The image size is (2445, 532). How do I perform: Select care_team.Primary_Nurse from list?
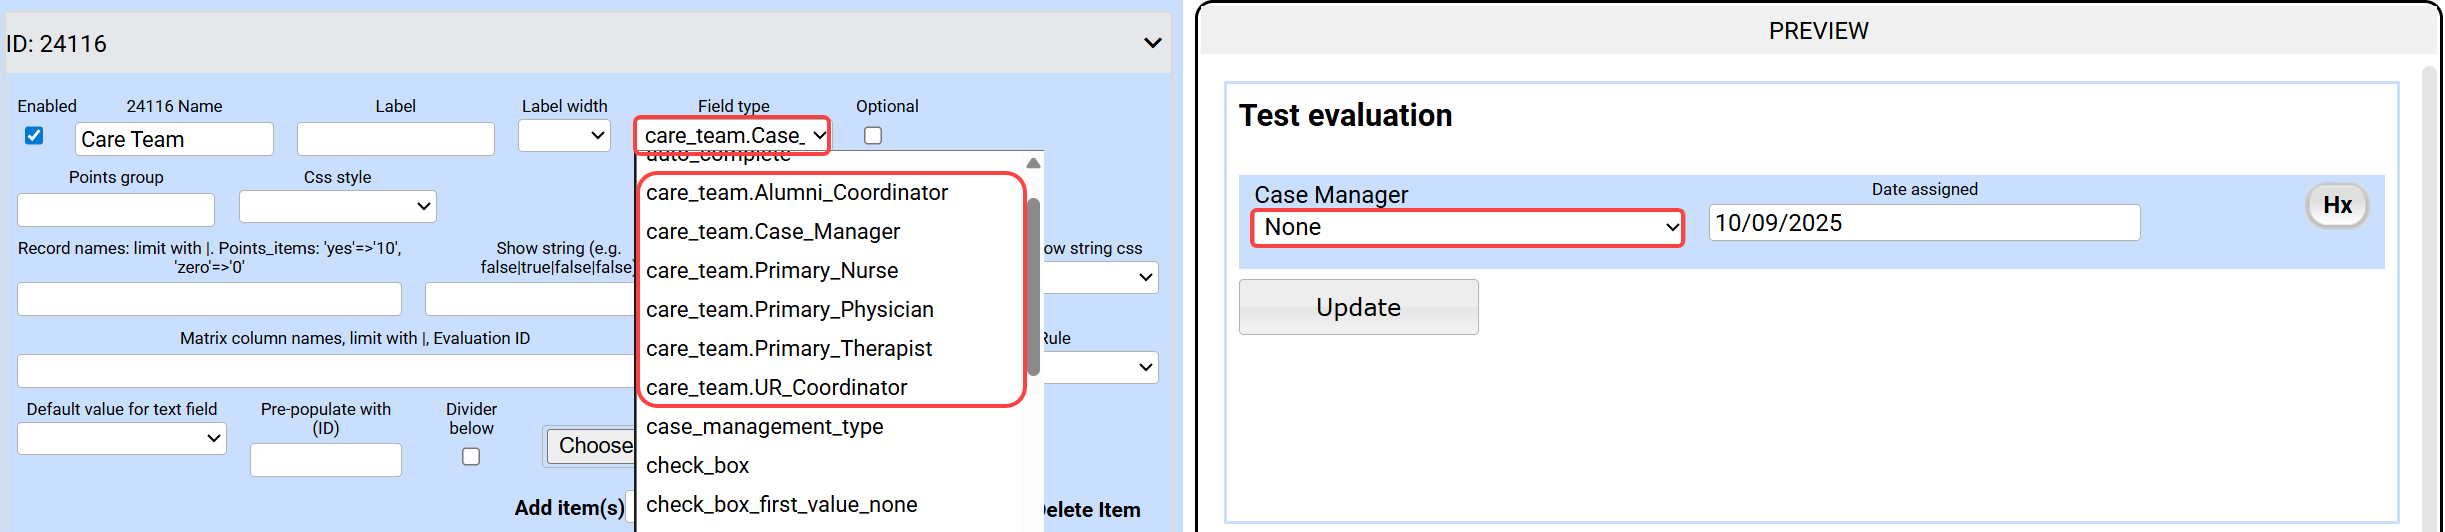coord(771,270)
